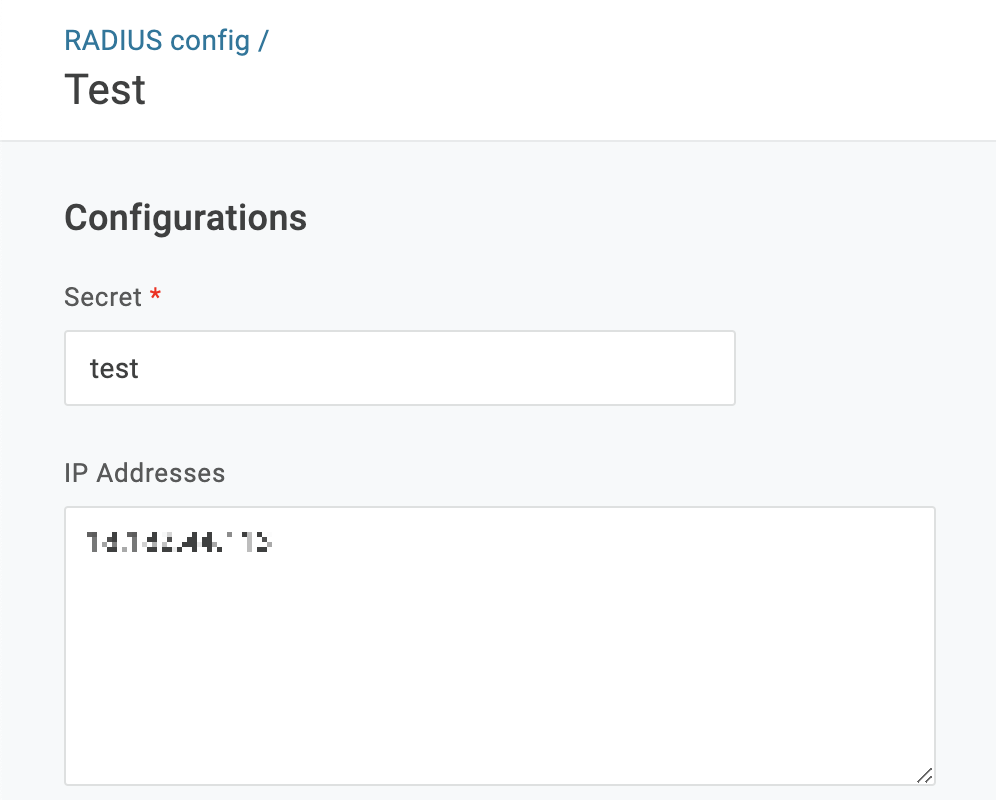This screenshot has height=800, width=996.
Task: Click the Secret field label
Action: [x=103, y=297]
